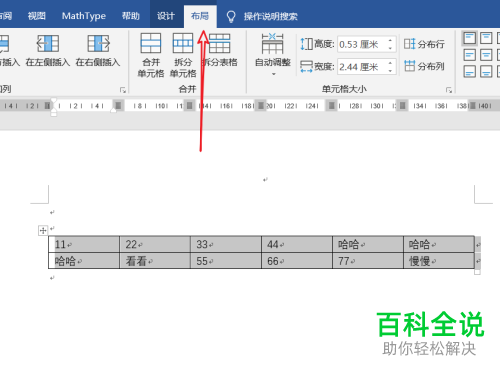
Task: Open the Rows & Columns dialog launcher
Action: click(x=123, y=90)
